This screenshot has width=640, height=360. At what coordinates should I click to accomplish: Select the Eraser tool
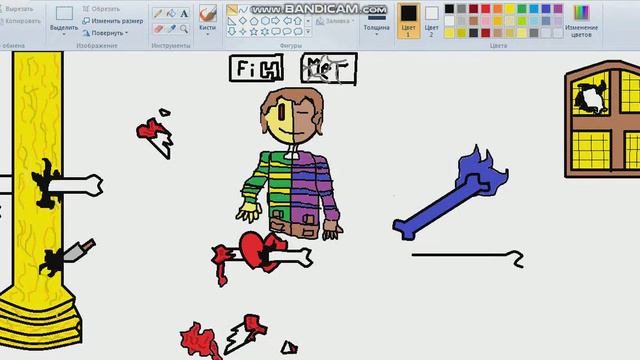[158, 29]
